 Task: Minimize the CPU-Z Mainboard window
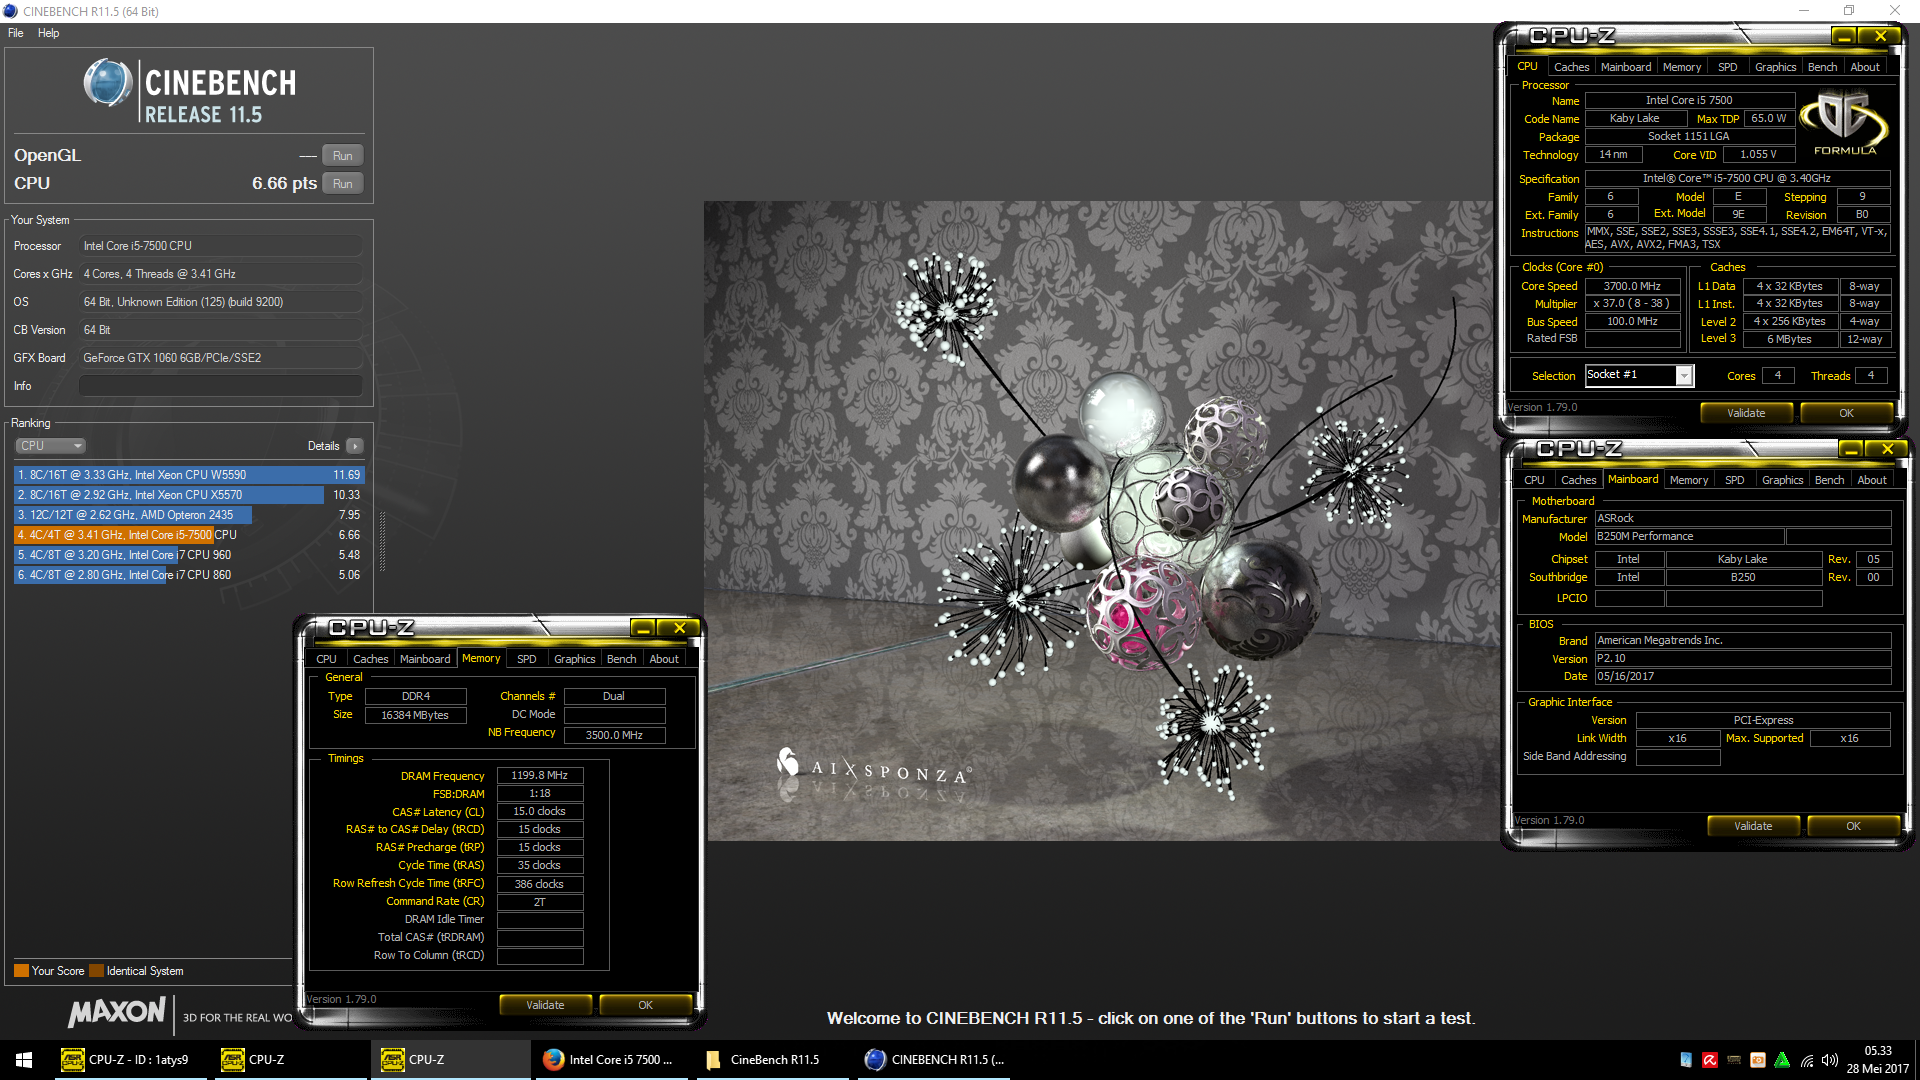pyautogui.click(x=1850, y=449)
